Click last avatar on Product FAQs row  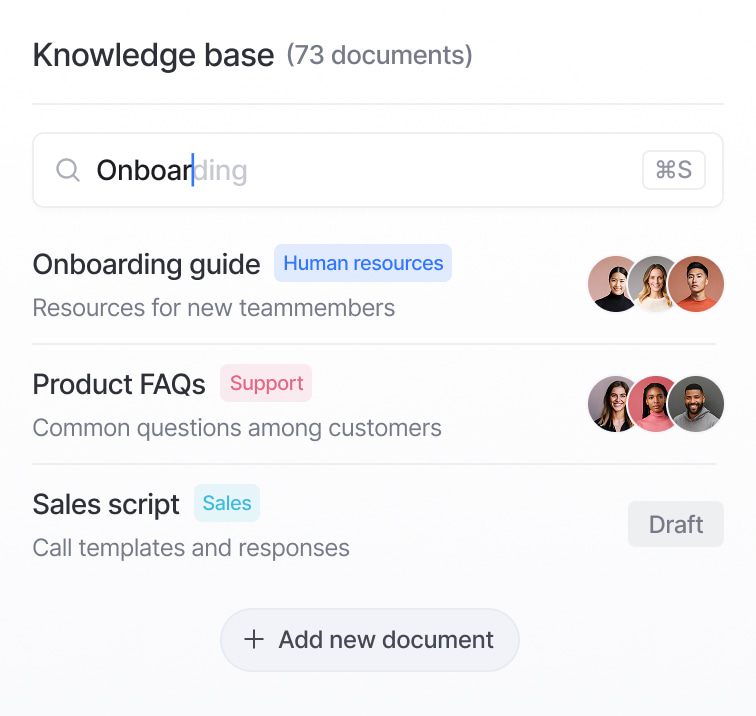point(696,404)
